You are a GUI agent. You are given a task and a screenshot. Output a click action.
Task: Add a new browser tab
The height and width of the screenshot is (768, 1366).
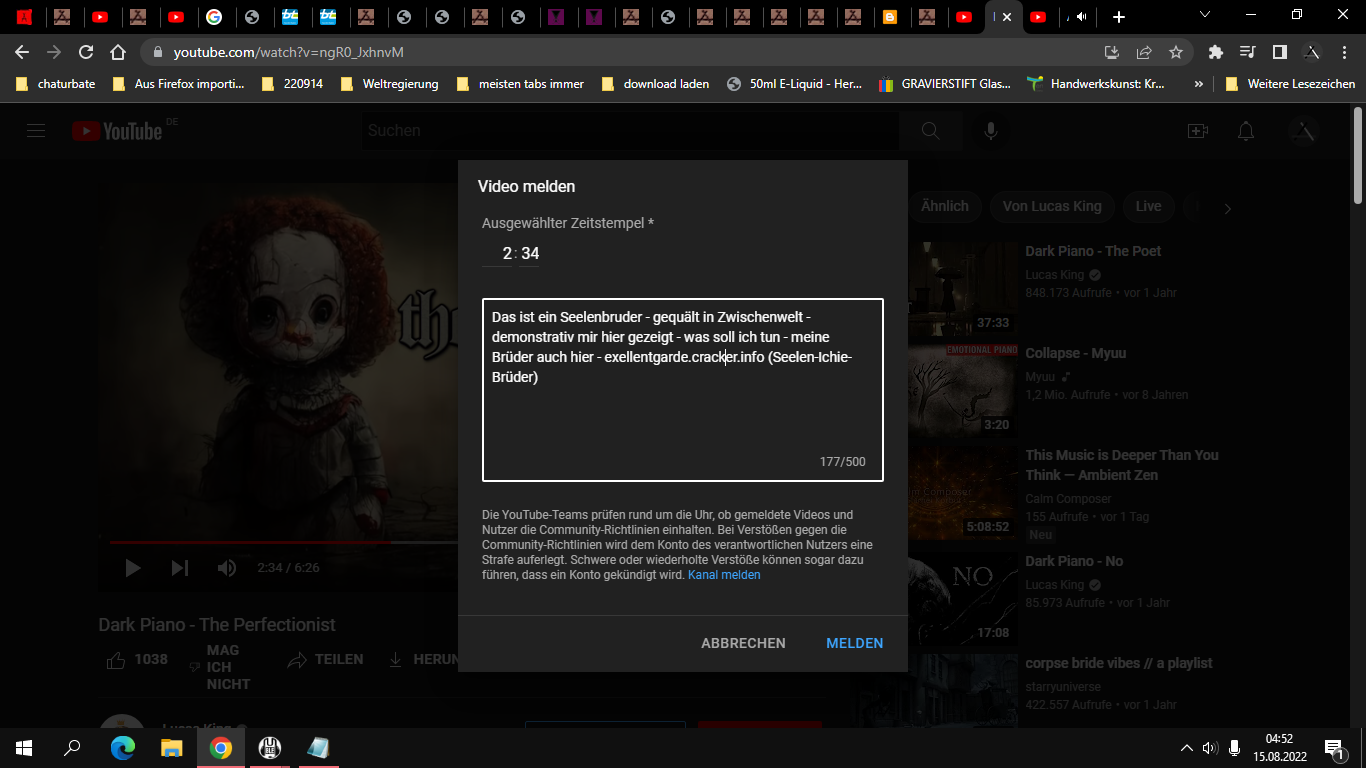coord(1119,17)
